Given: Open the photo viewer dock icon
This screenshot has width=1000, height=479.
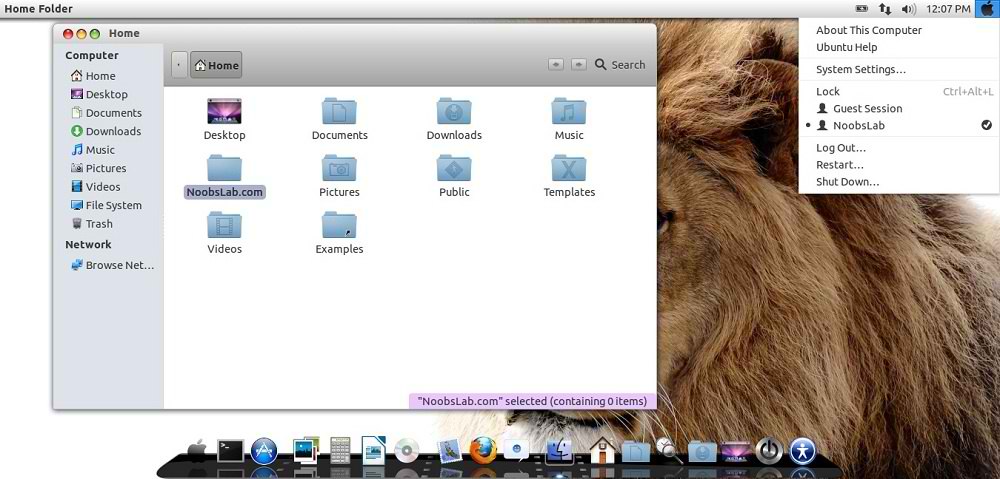Looking at the screenshot, I should point(305,450).
